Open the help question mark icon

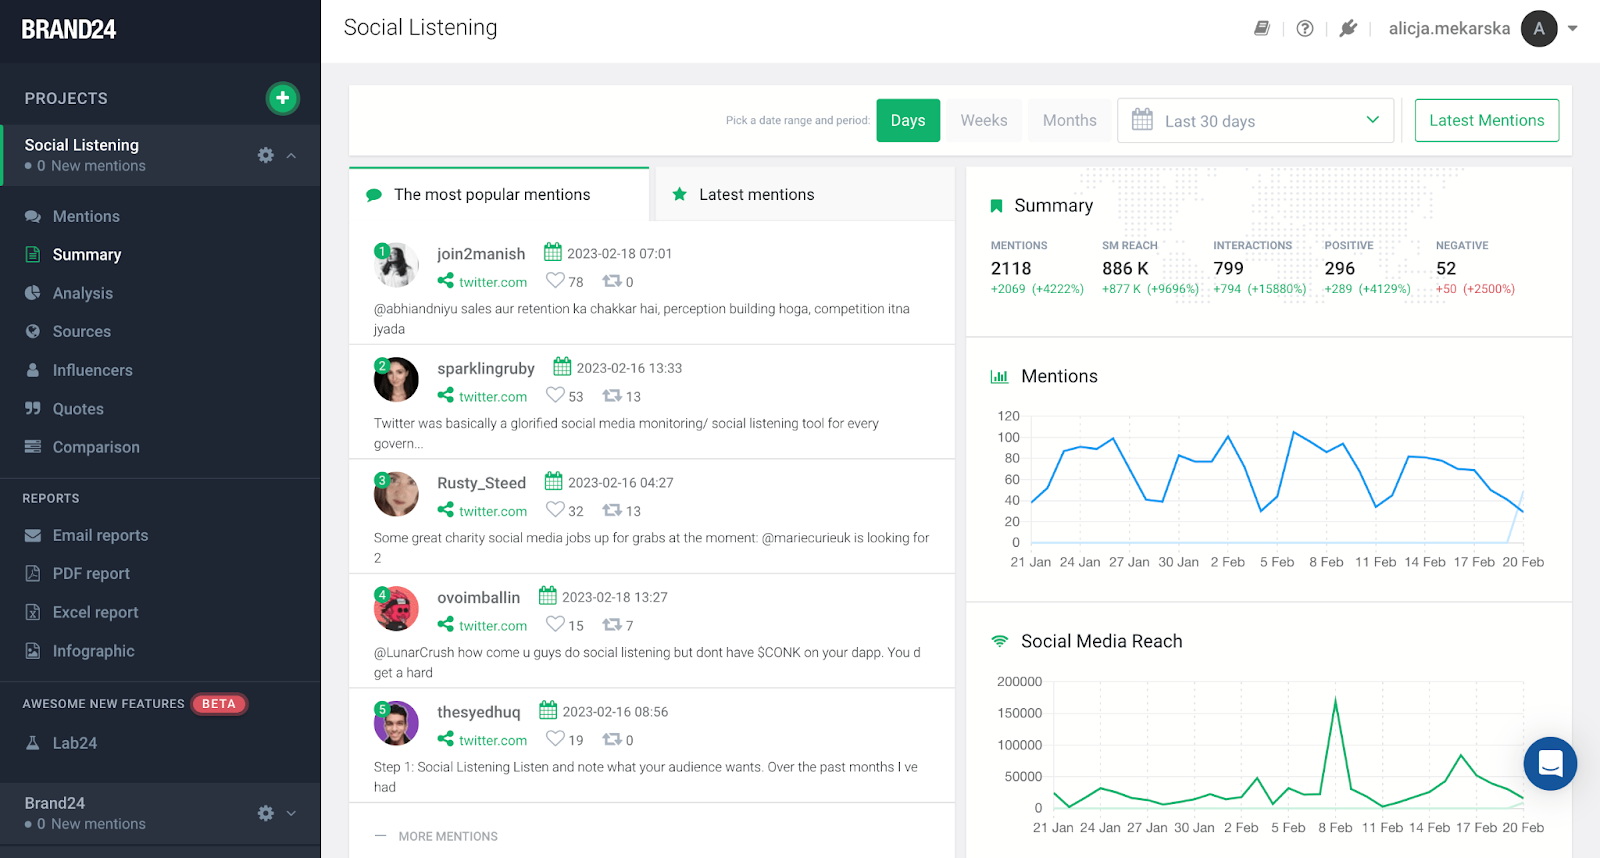pyautogui.click(x=1305, y=29)
